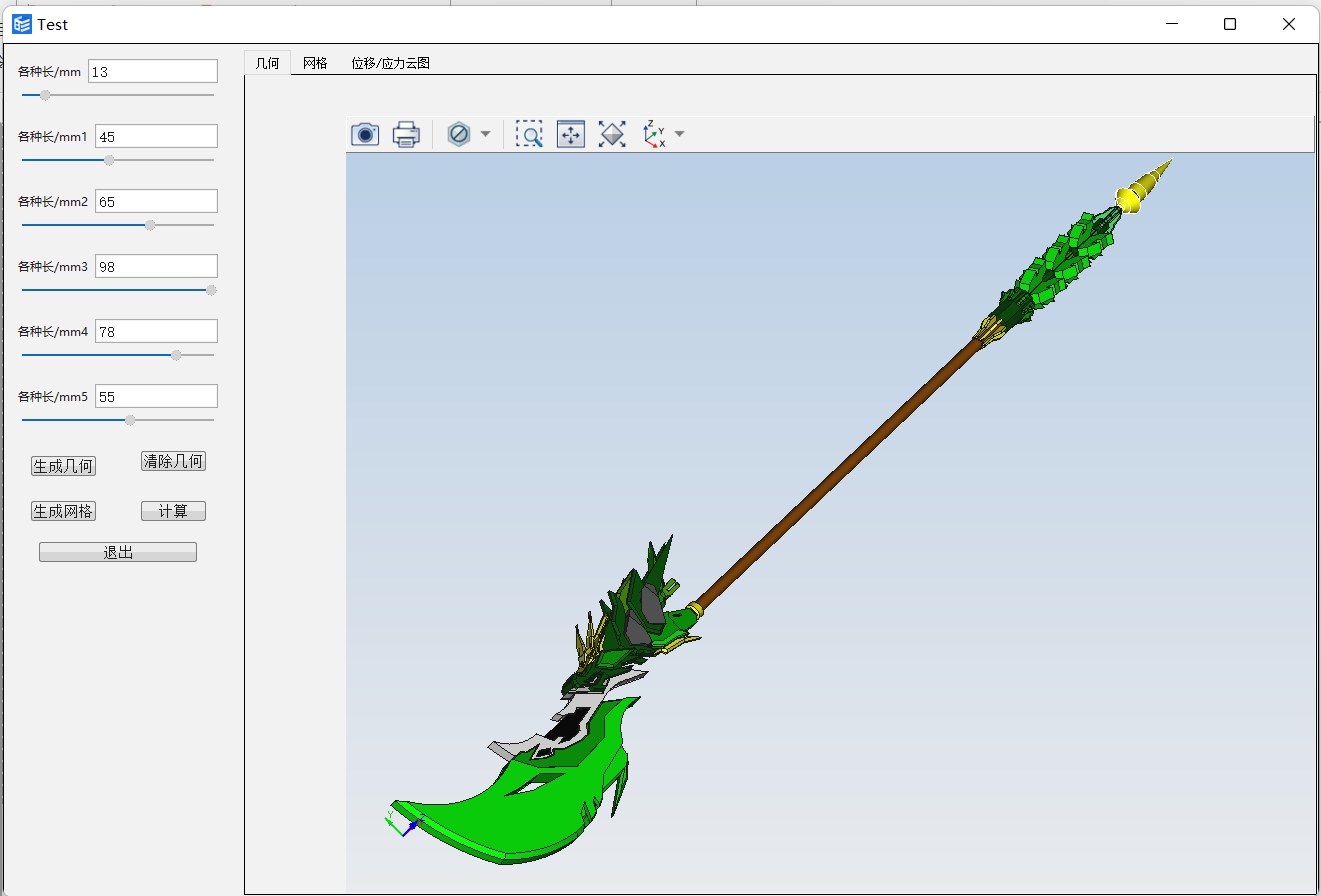Open dropdown arrow beside display mode icon
The height and width of the screenshot is (896, 1321).
pyautogui.click(x=485, y=134)
